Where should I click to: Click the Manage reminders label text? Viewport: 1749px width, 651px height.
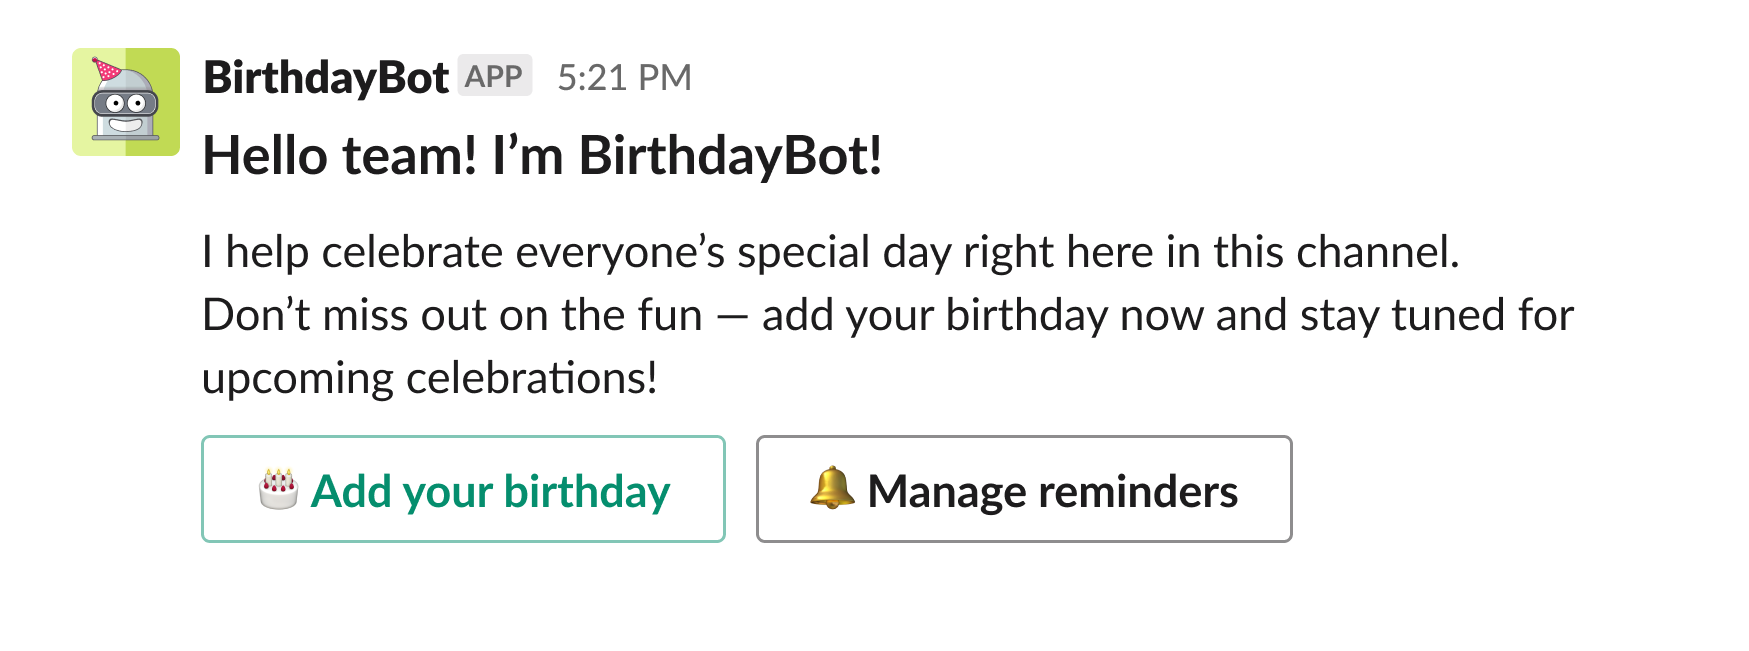[x=1053, y=490]
